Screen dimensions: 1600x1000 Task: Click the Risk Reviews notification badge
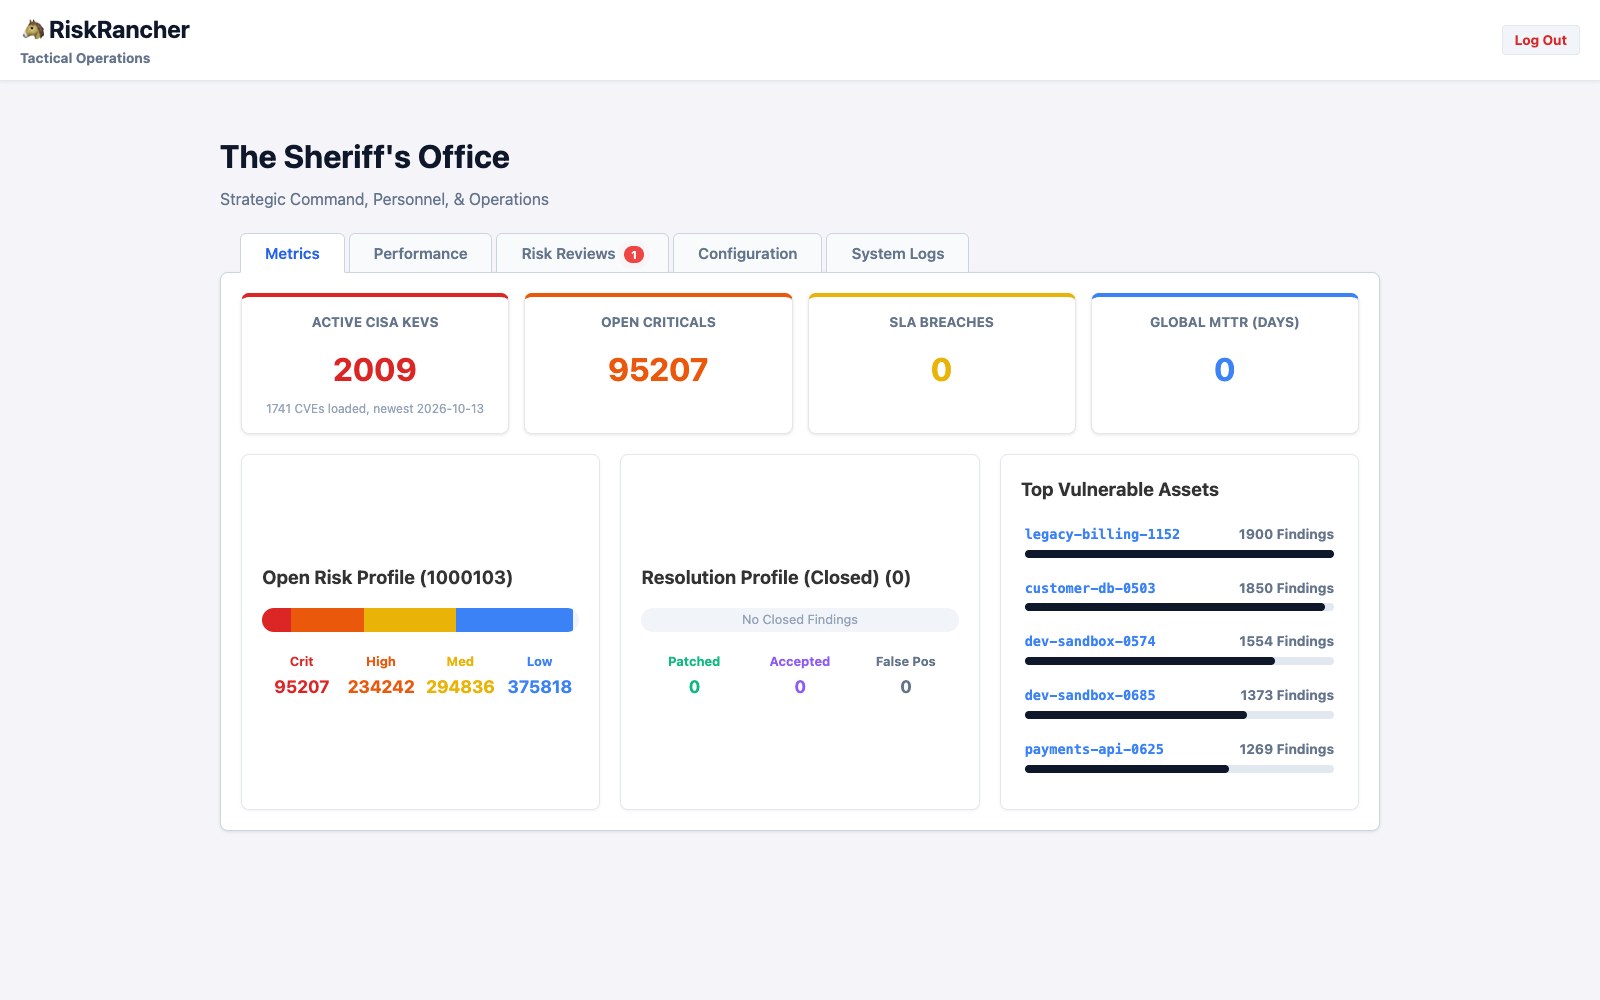[x=634, y=254]
